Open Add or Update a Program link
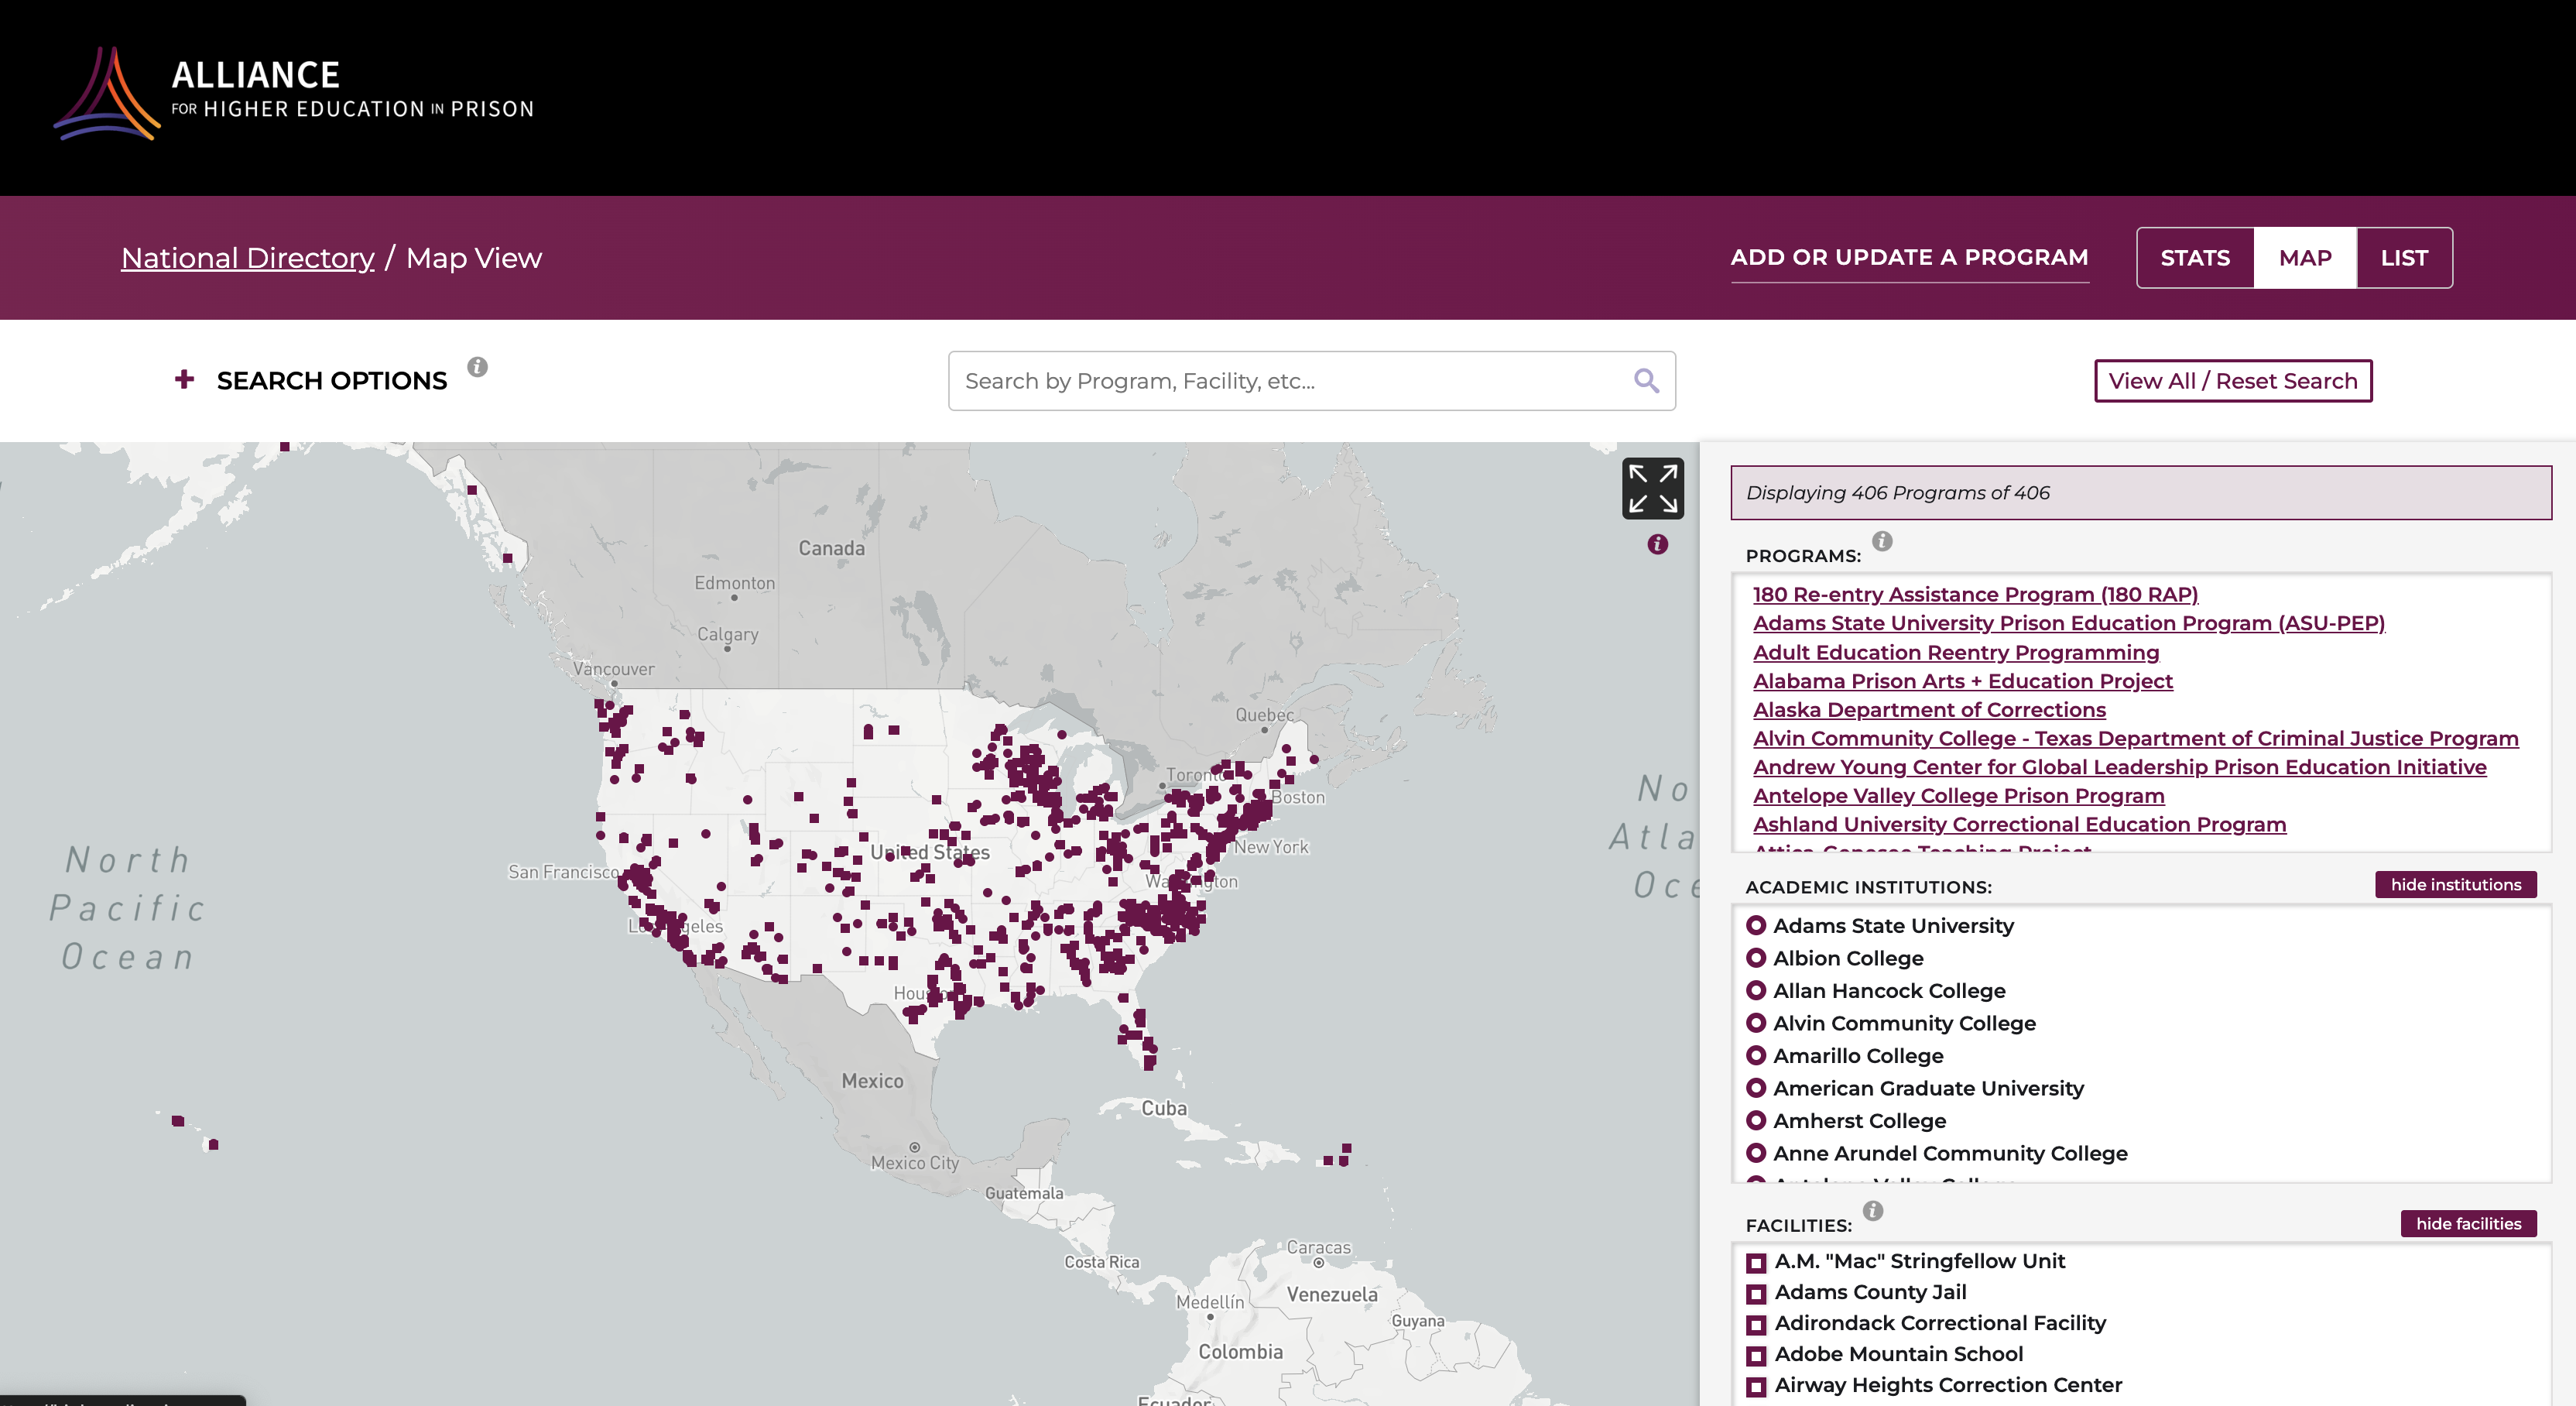Viewport: 2576px width, 1406px height. (x=1909, y=257)
